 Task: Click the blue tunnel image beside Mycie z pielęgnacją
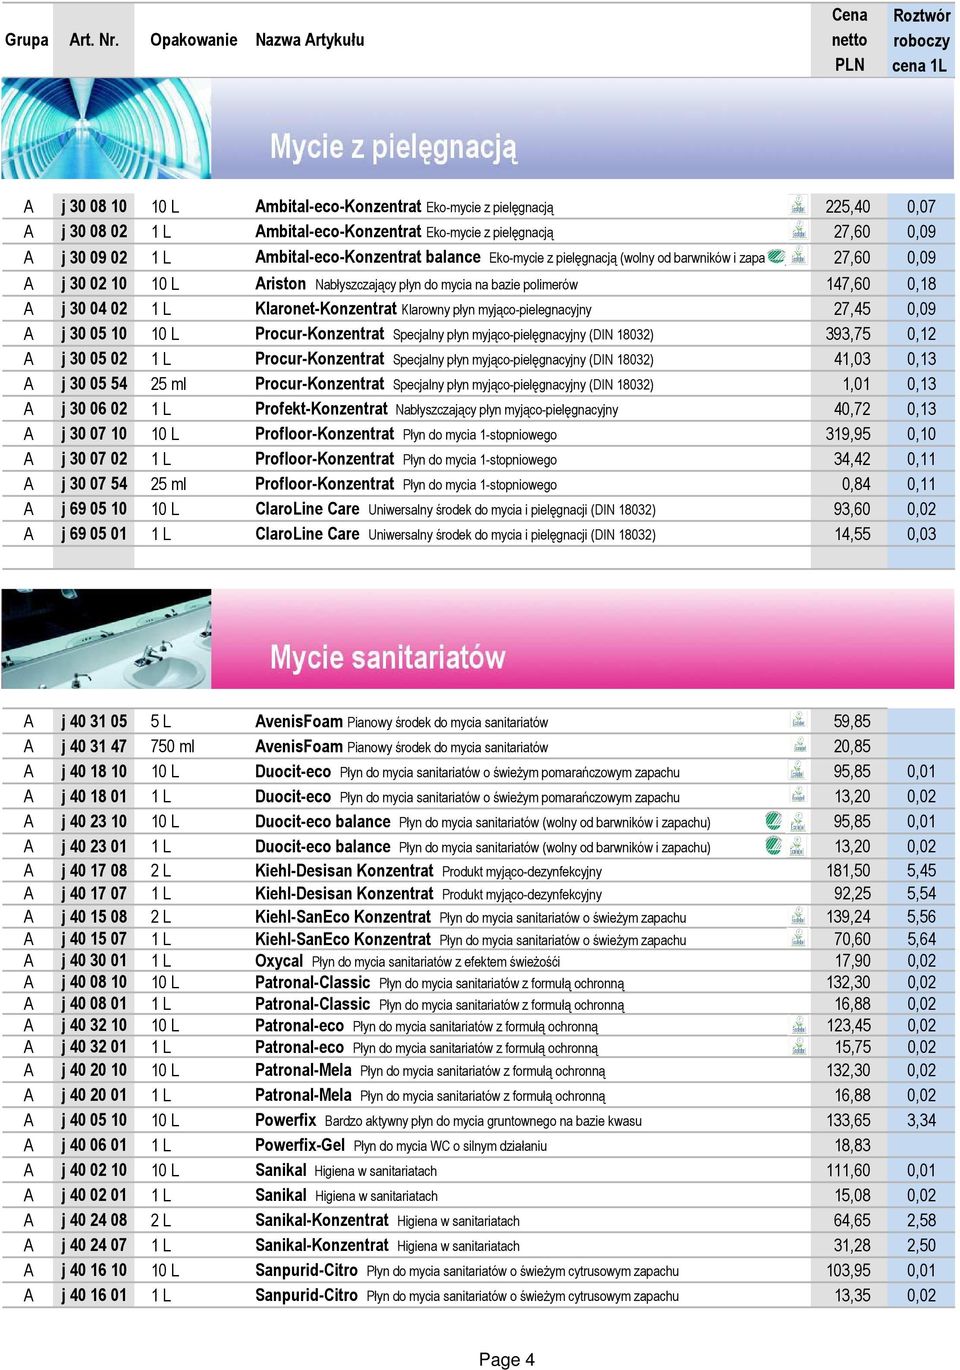(x=106, y=129)
